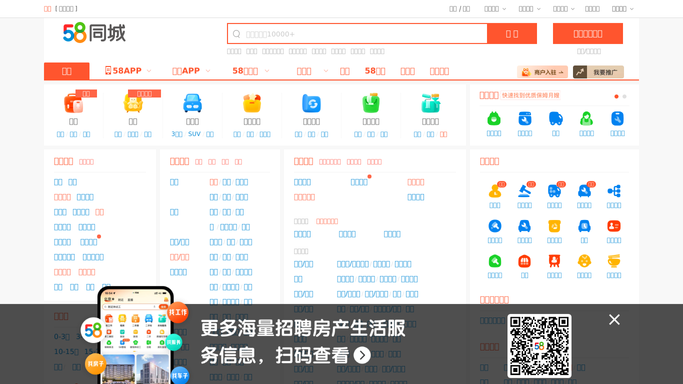Select the highlighted red home tab

click(67, 71)
